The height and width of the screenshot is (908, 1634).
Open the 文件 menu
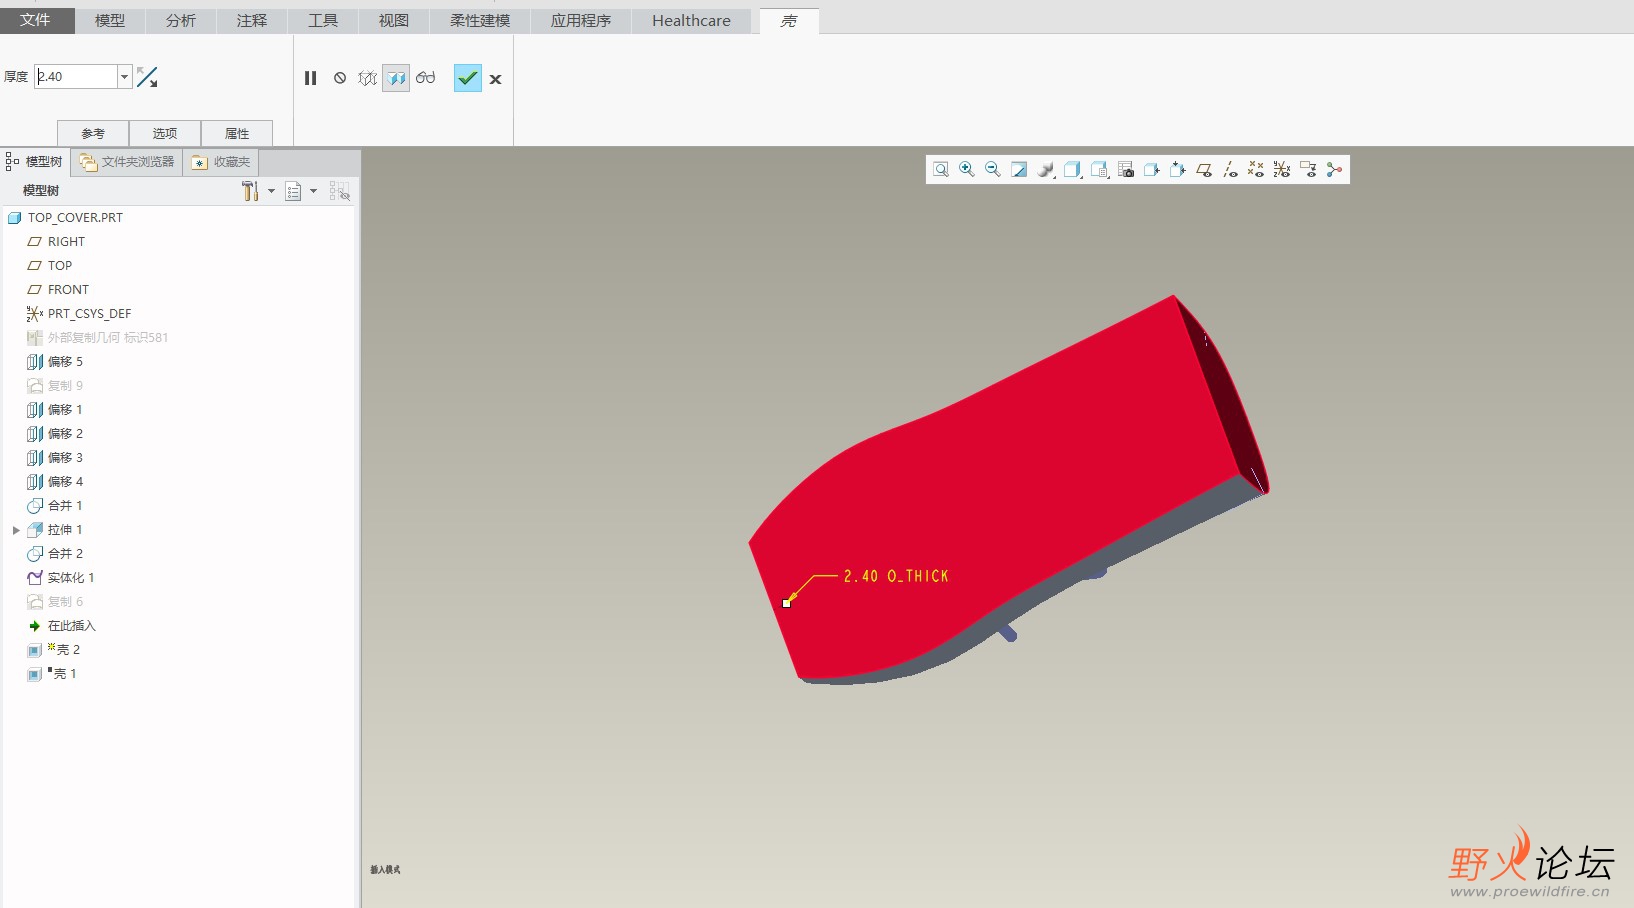pos(36,20)
